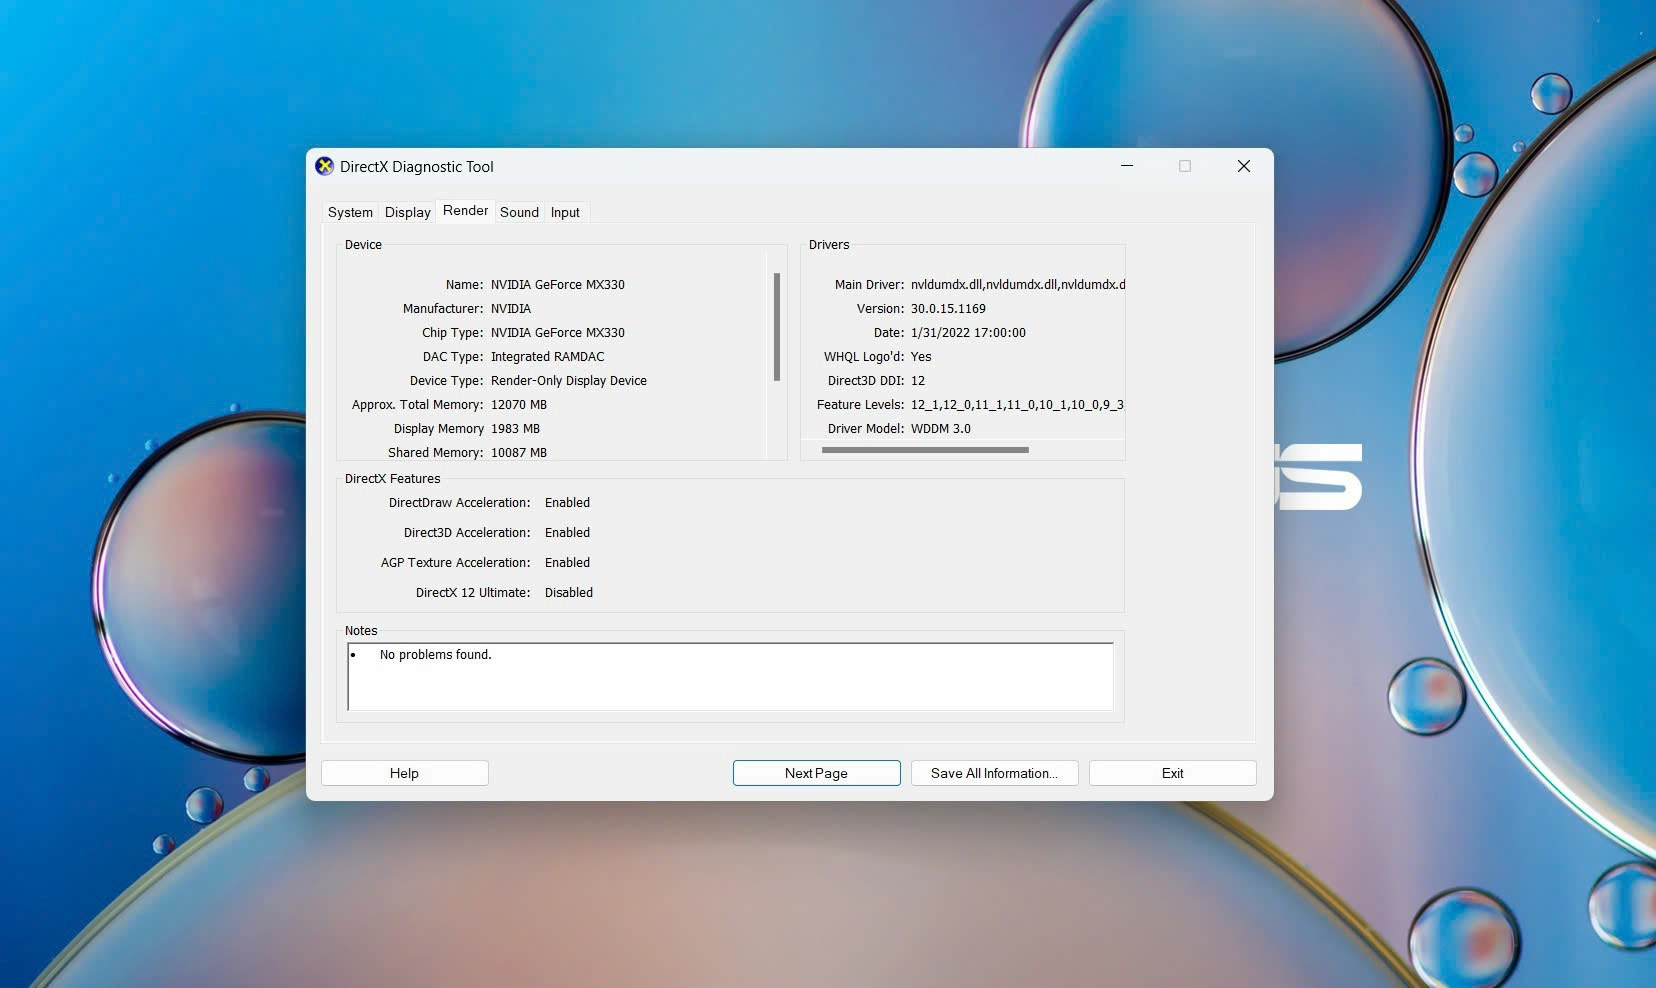This screenshot has width=1656, height=988.
Task: Click driver version 30.0.15.1169
Action: (948, 309)
